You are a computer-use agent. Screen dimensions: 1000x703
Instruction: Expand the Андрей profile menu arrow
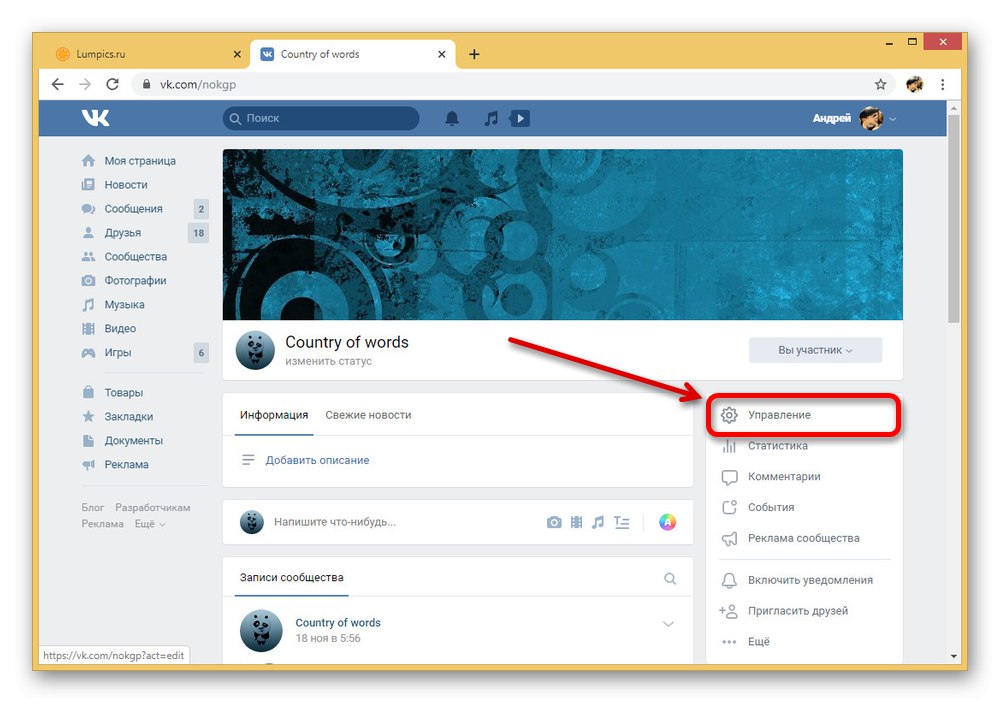pyautogui.click(x=893, y=119)
